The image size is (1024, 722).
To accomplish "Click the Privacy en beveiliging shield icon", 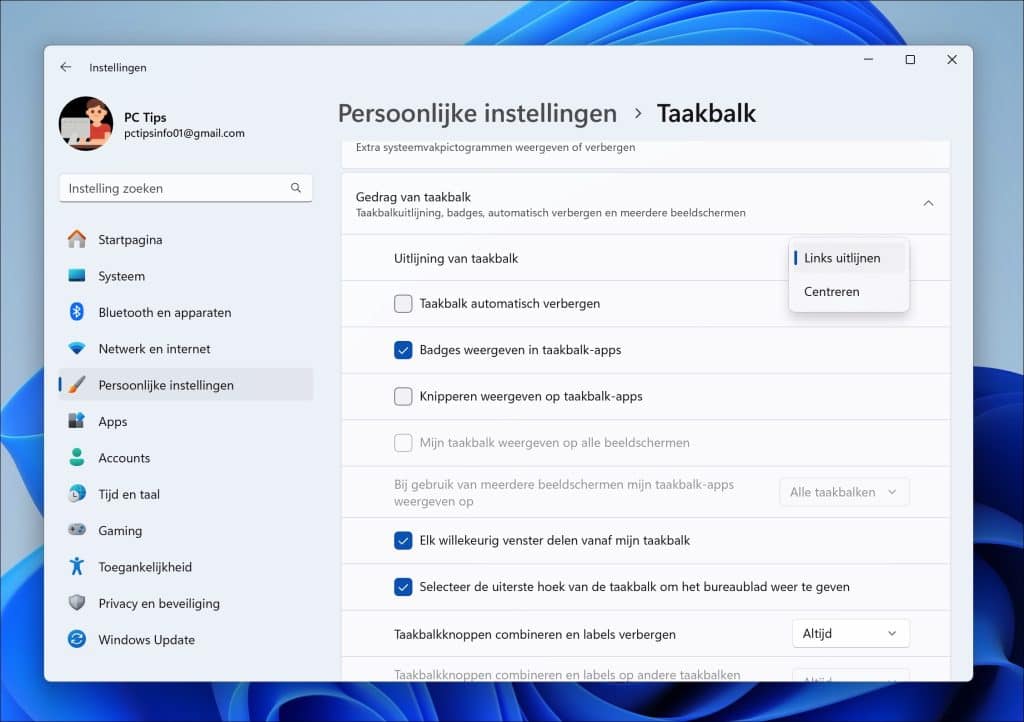I will click(x=76, y=603).
